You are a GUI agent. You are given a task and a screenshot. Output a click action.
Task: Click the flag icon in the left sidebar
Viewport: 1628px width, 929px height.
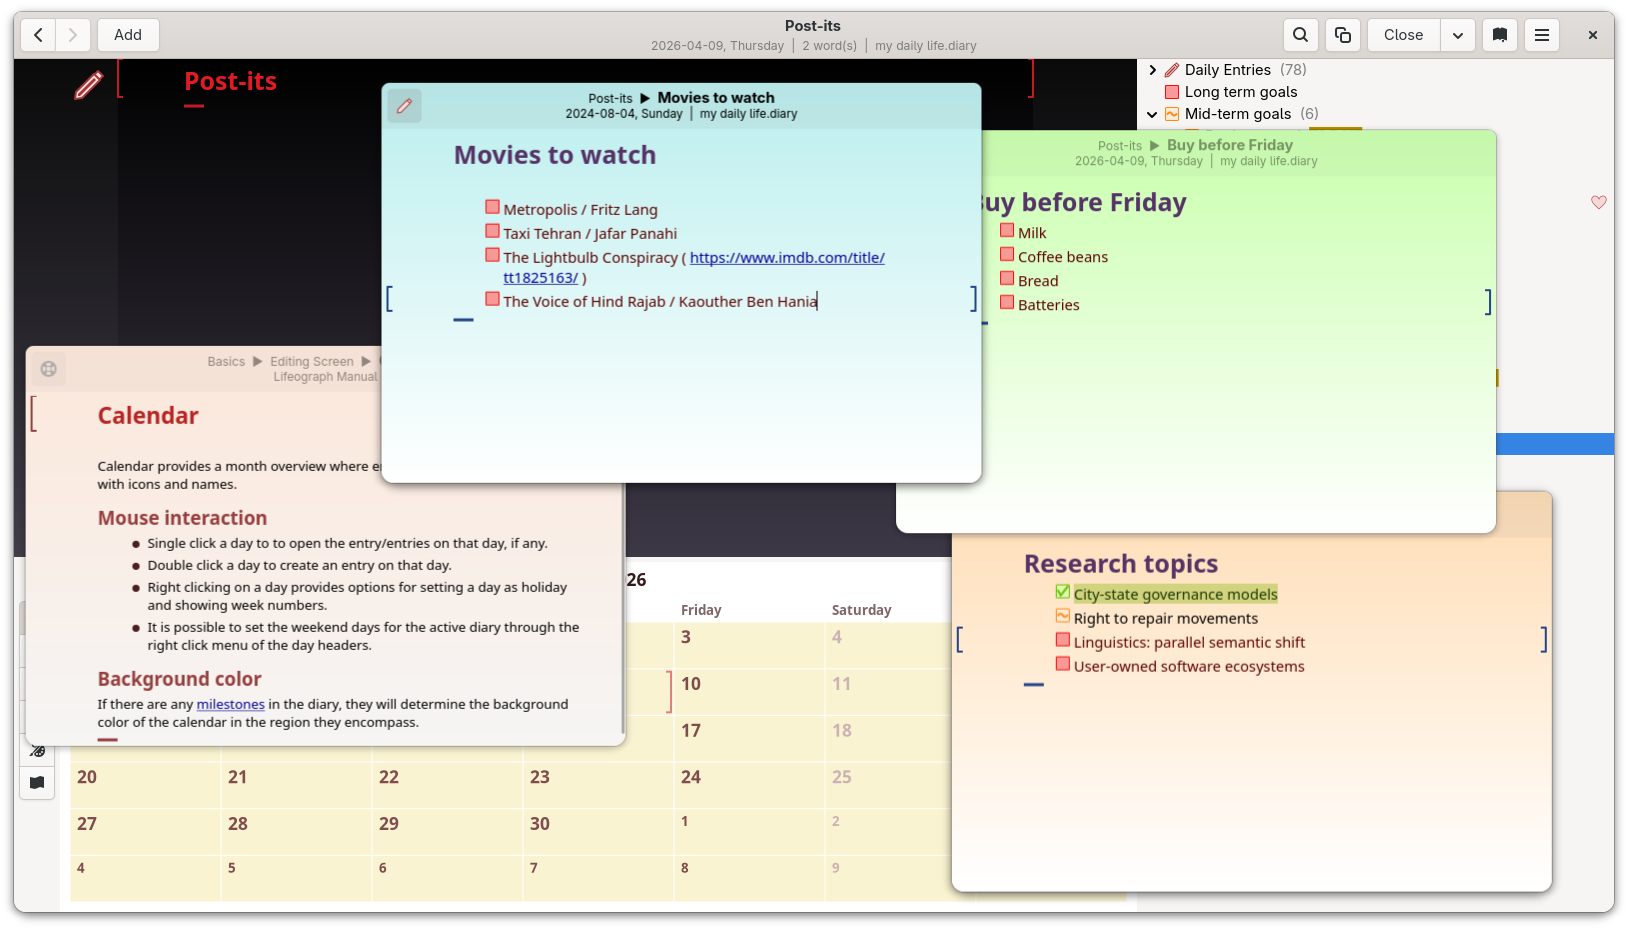click(x=37, y=783)
